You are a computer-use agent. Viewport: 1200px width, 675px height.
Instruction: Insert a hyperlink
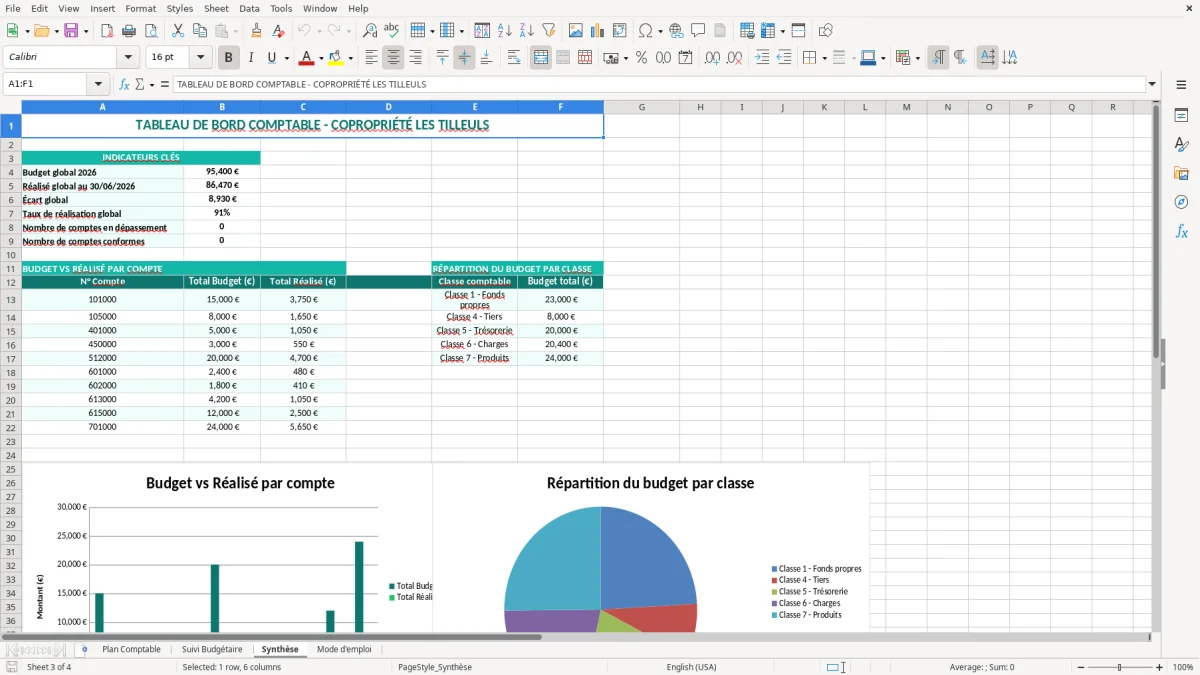(x=676, y=31)
